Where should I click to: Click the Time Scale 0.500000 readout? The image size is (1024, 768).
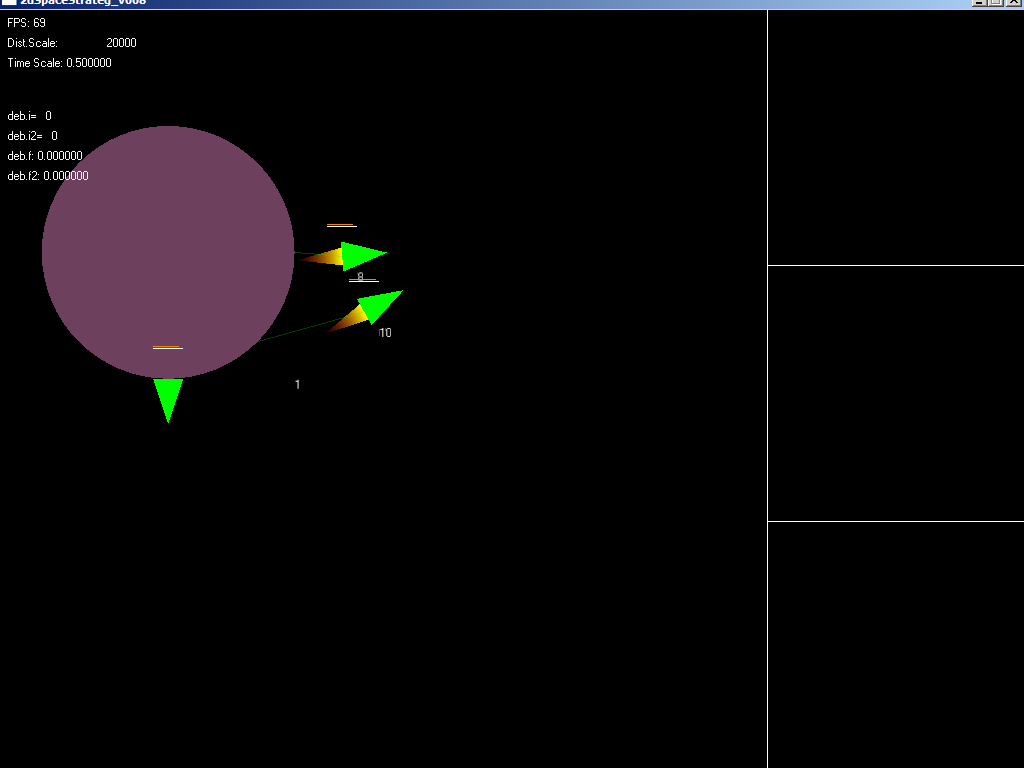pos(60,63)
